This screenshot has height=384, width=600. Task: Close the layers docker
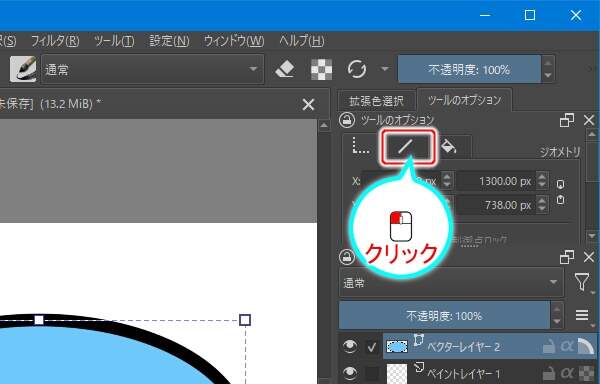tap(589, 257)
